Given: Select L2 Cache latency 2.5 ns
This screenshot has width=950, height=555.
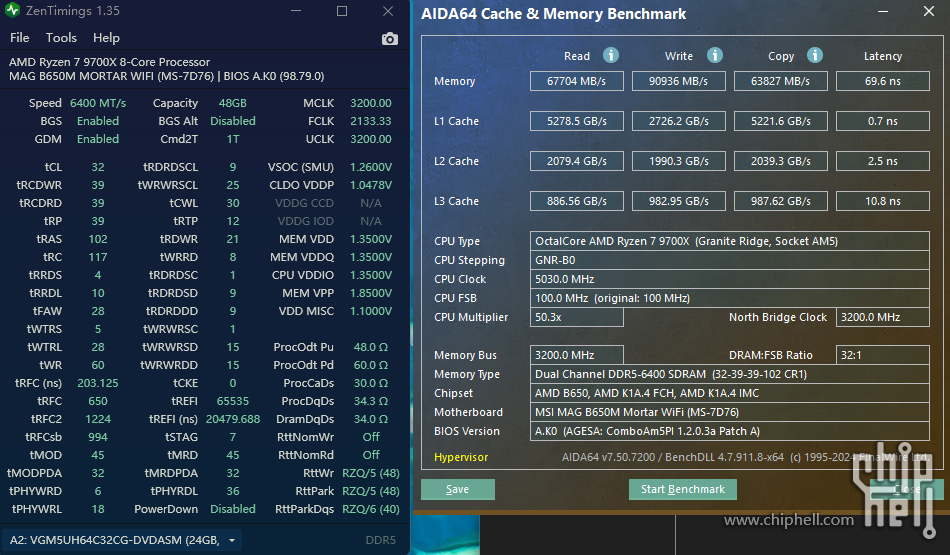Looking at the screenshot, I should (883, 161).
